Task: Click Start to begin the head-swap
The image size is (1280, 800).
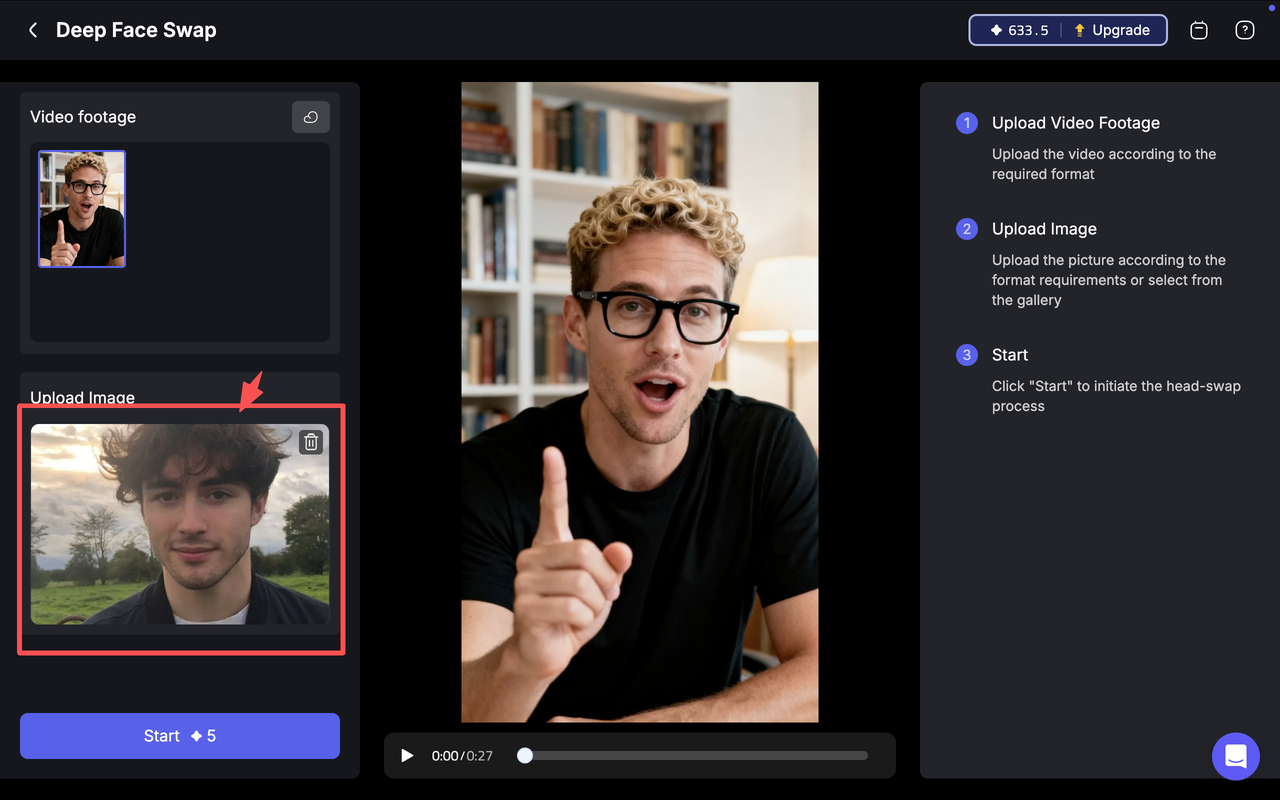Action: pyautogui.click(x=179, y=735)
